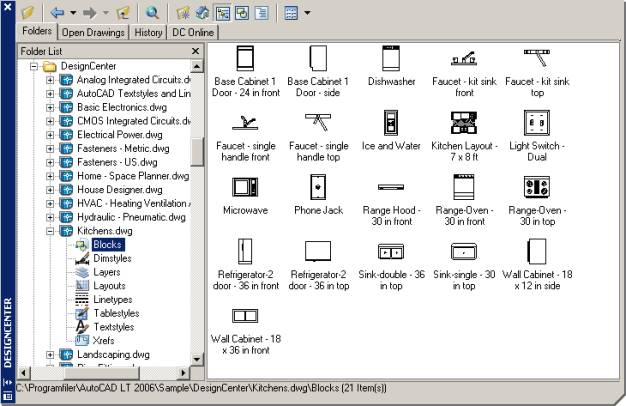The width and height of the screenshot is (626, 406).
Task: Select Fasteners - US.dwg in tree
Action: 117,162
